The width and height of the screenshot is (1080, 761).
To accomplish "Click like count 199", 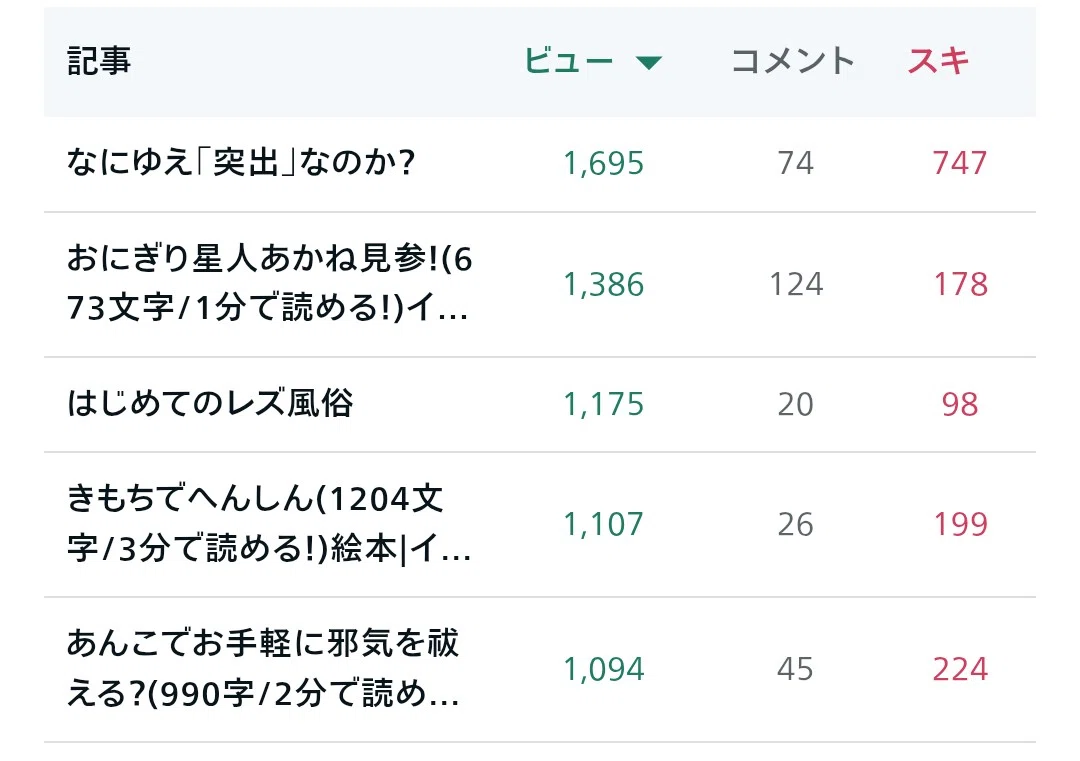I will click(960, 525).
